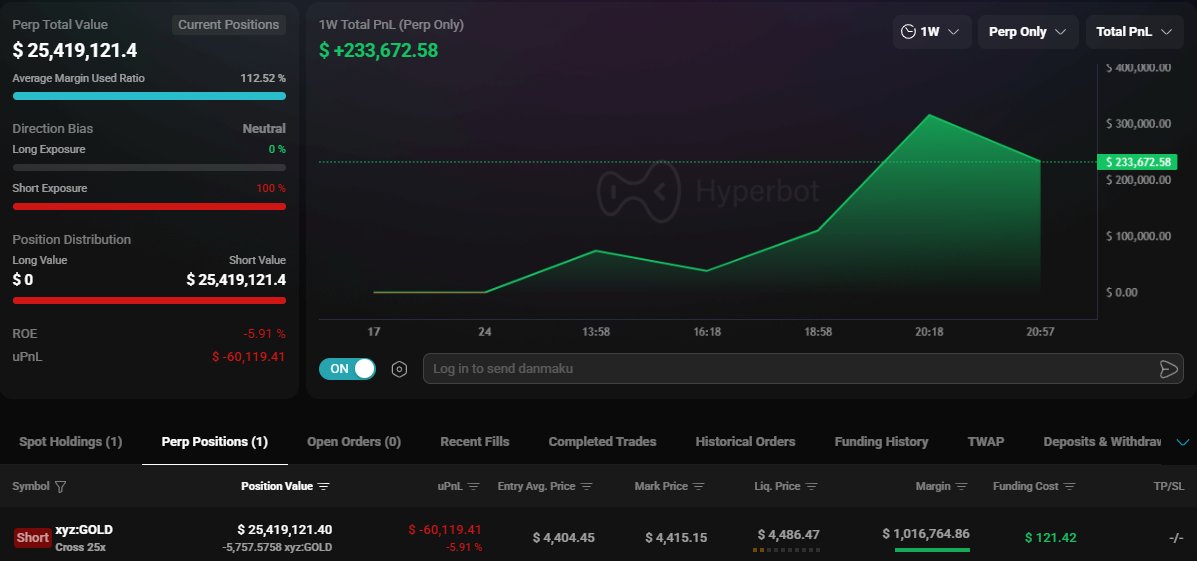Click the Liq. Price $4,486.47 cell
The height and width of the screenshot is (561, 1197).
pos(789,535)
